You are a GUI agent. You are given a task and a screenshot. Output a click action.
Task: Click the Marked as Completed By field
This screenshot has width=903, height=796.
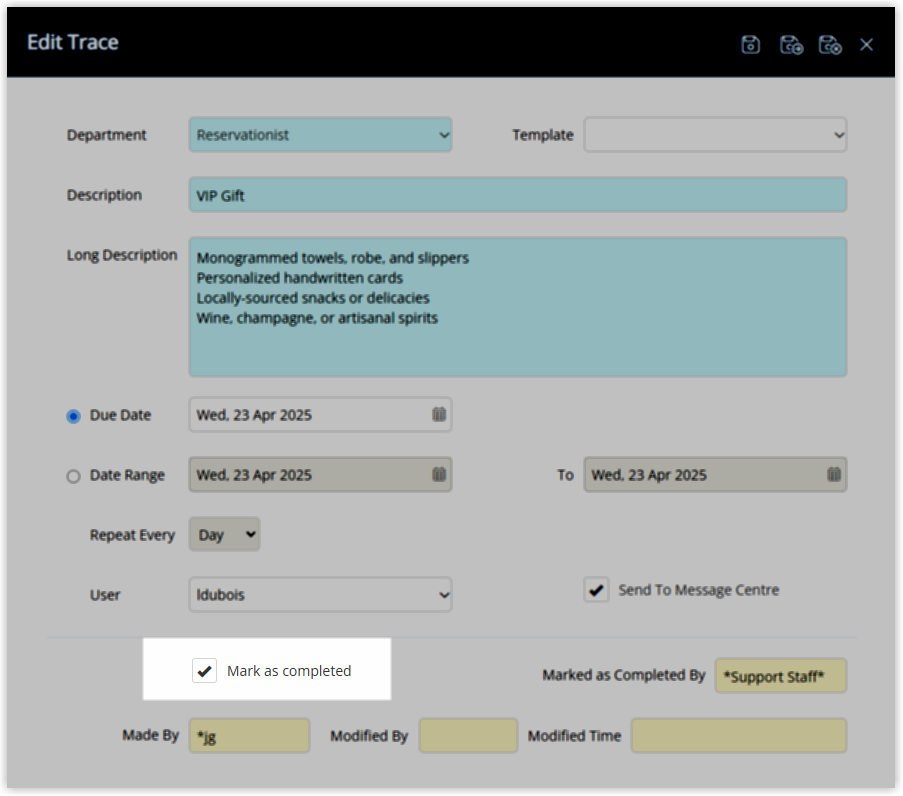click(x=781, y=676)
